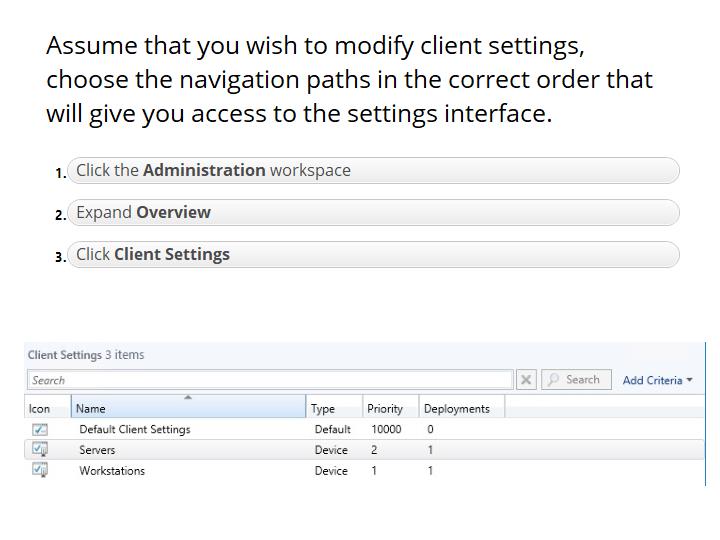Viewport: 720px width, 540px height.
Task: Select the Default Client Settings row
Action: [x=134, y=429]
